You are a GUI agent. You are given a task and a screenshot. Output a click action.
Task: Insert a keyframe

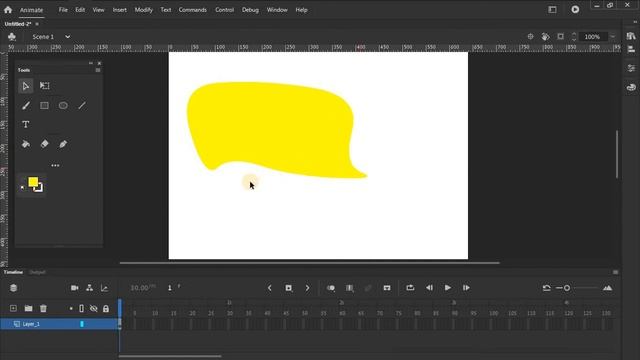[x=289, y=288]
